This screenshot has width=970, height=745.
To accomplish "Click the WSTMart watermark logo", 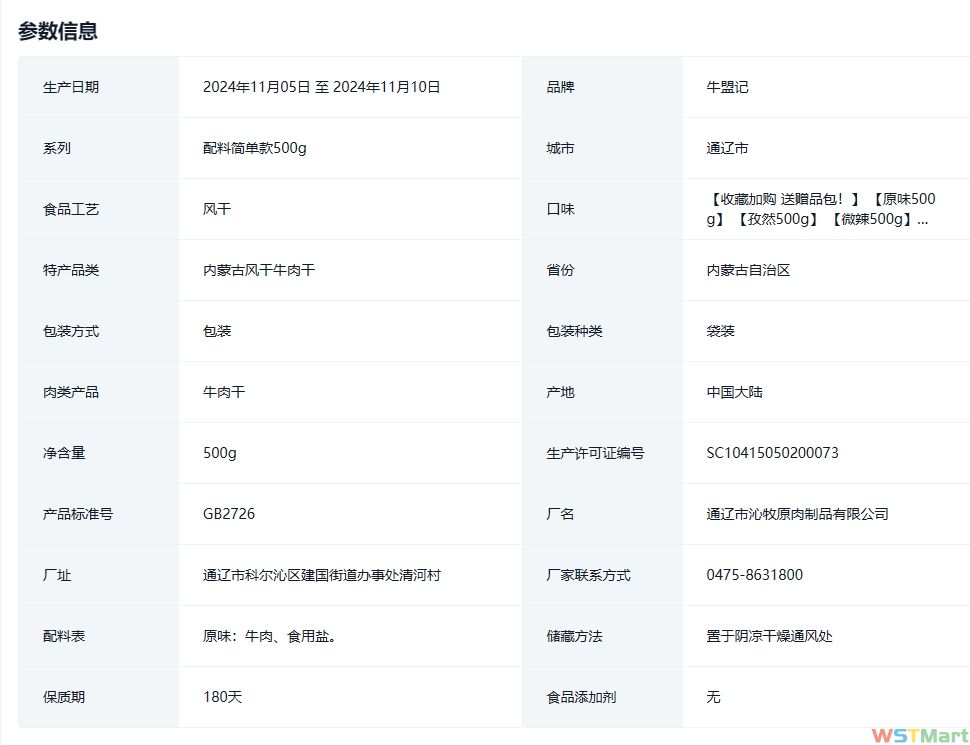I will pos(919,735).
